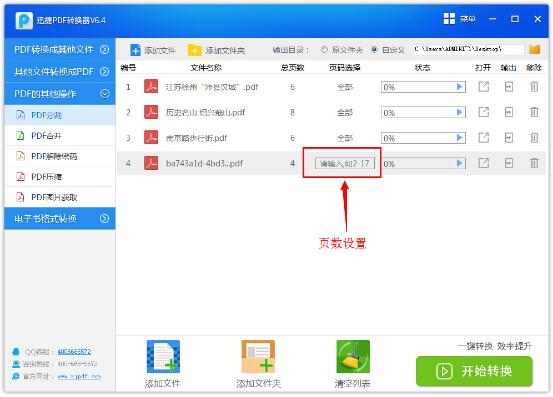553x397 pixels.
Task: Click the 0% progress bar in row 3
Action: tap(423, 138)
